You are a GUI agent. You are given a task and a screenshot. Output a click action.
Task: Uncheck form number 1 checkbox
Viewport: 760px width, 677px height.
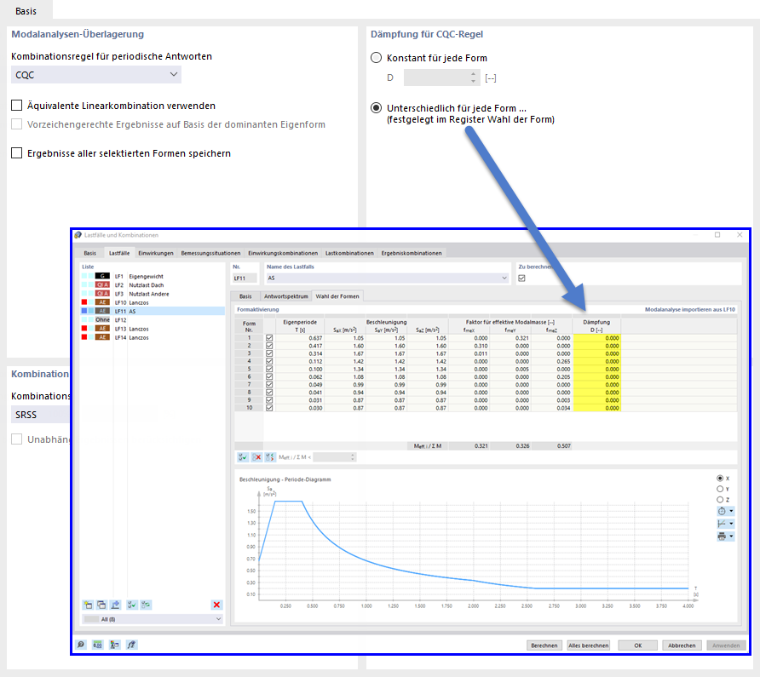pyautogui.click(x=269, y=338)
